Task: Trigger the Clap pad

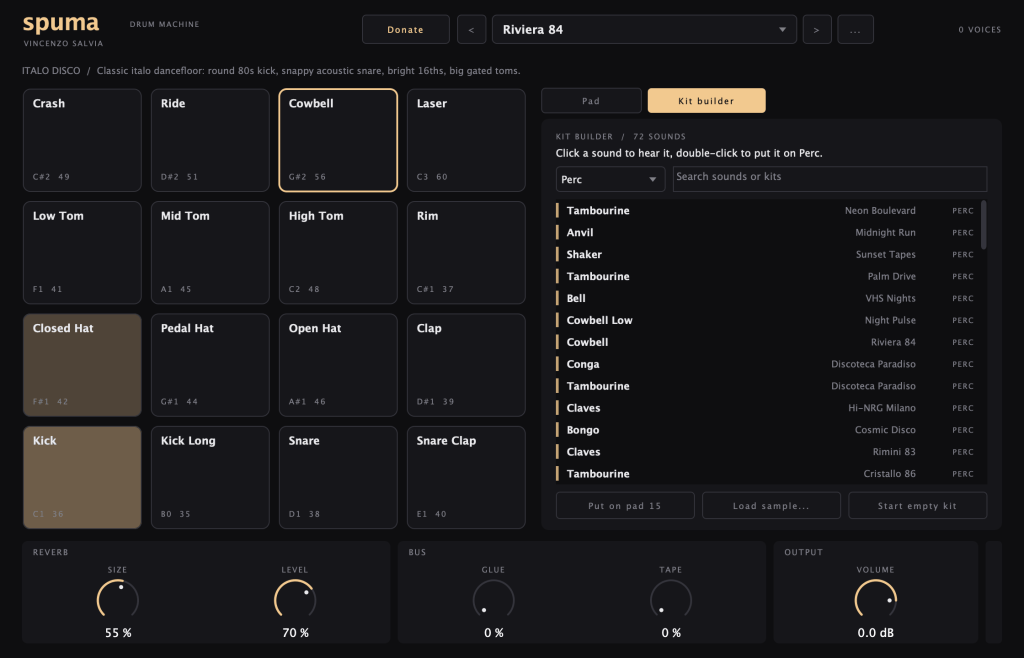Action: (466, 365)
